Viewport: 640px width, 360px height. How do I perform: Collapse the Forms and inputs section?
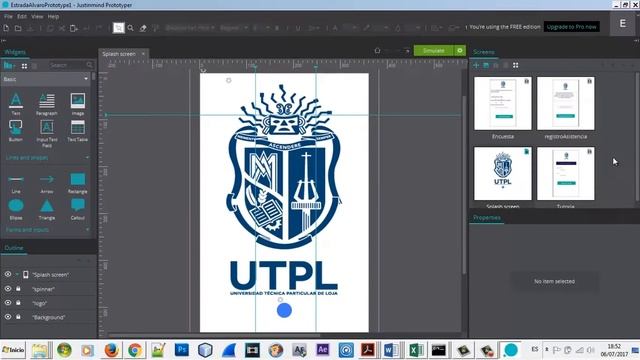coord(87,230)
